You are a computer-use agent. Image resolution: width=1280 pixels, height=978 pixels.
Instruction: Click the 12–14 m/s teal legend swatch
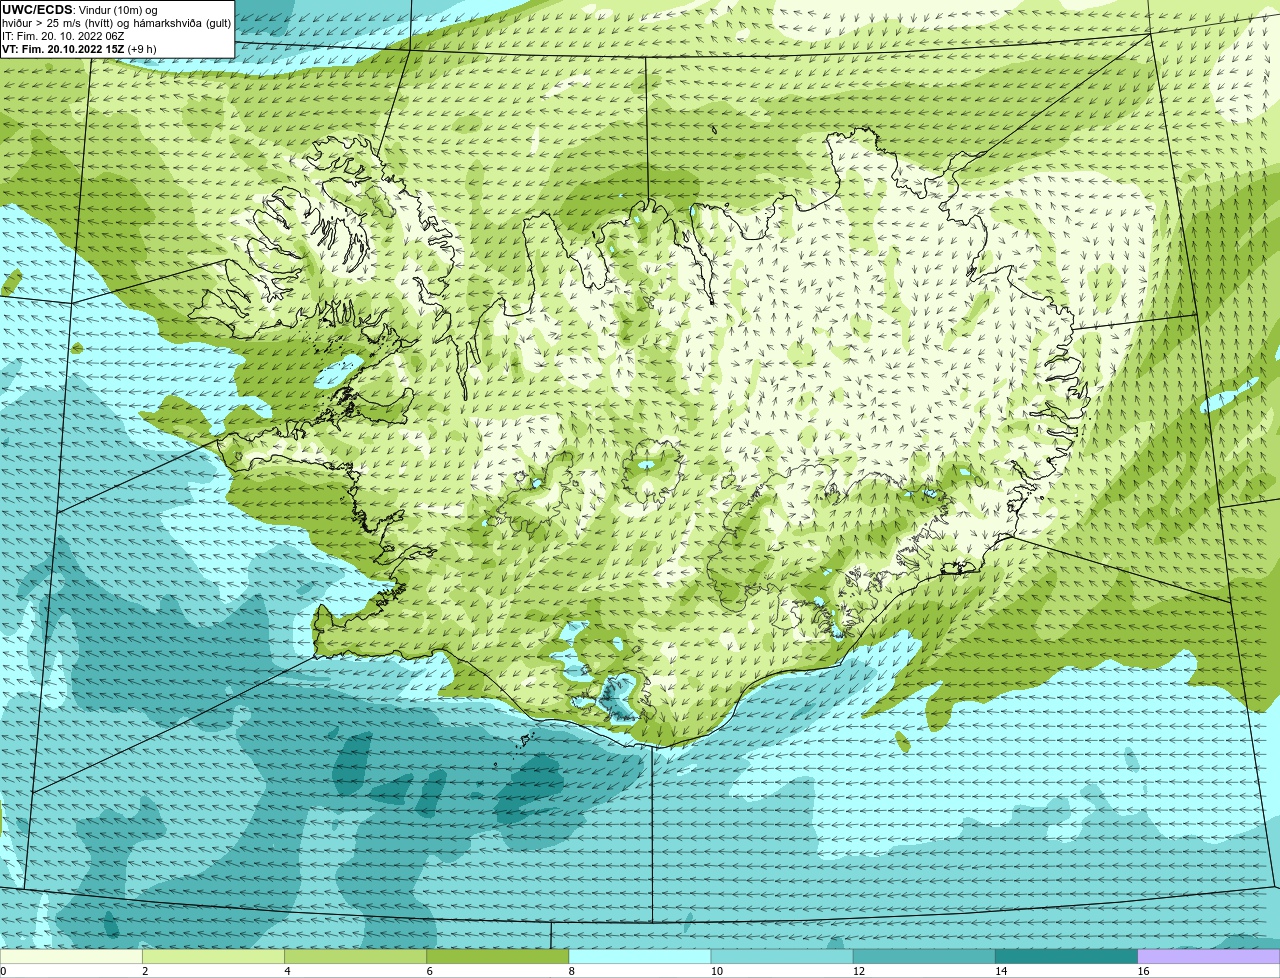[924, 956]
